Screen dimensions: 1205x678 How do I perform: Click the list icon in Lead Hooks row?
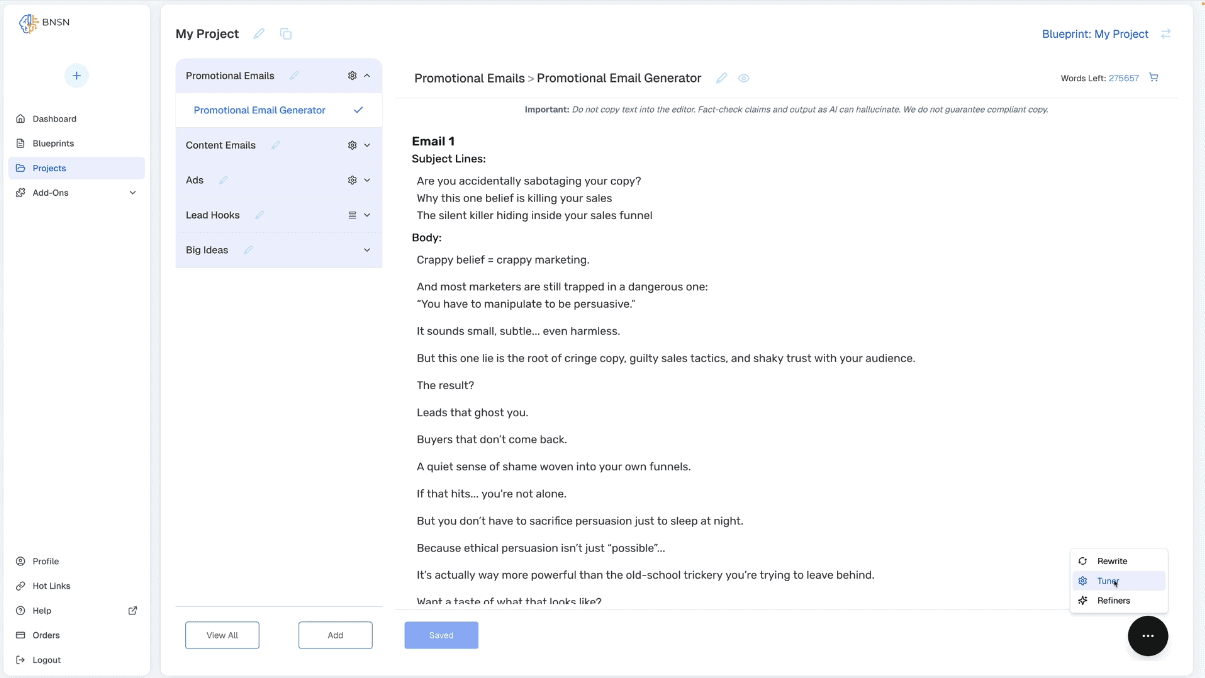click(352, 215)
